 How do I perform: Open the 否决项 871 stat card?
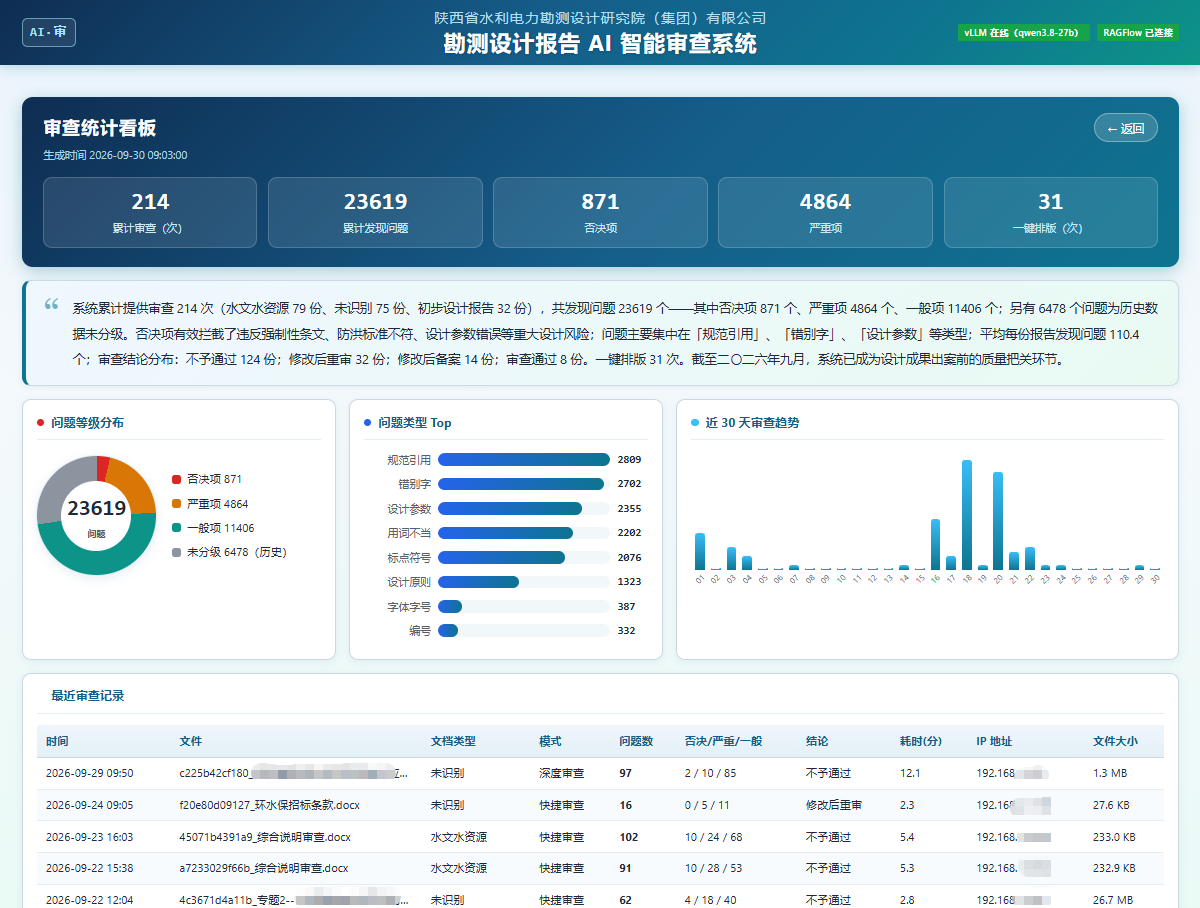(600, 212)
